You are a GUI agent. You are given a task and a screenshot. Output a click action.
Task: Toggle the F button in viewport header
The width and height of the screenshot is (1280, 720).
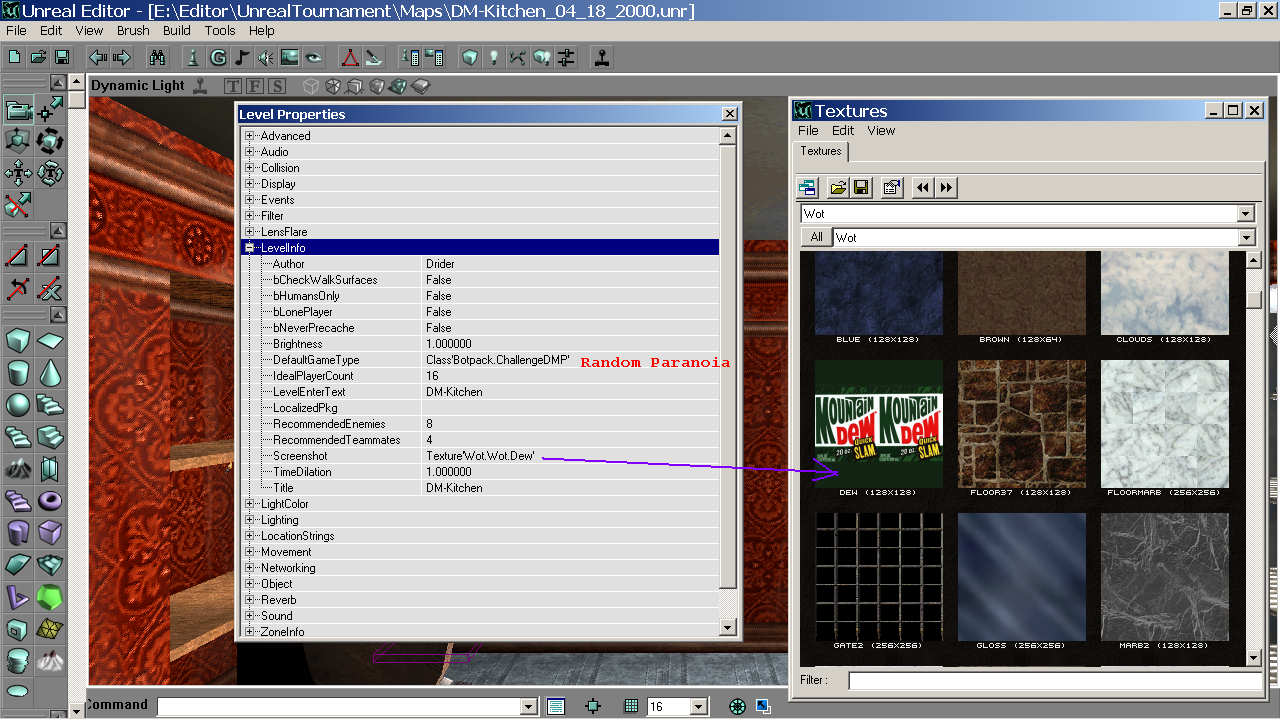255,87
